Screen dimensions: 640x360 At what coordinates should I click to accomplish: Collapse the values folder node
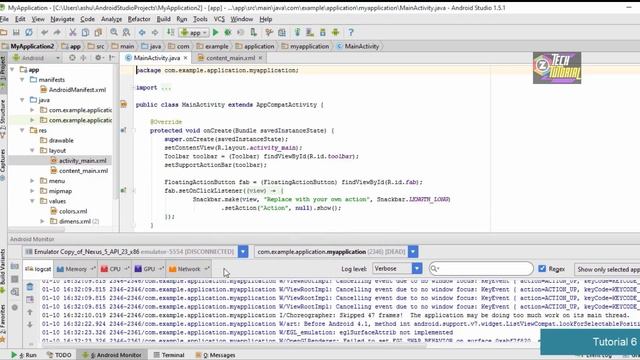32,201
